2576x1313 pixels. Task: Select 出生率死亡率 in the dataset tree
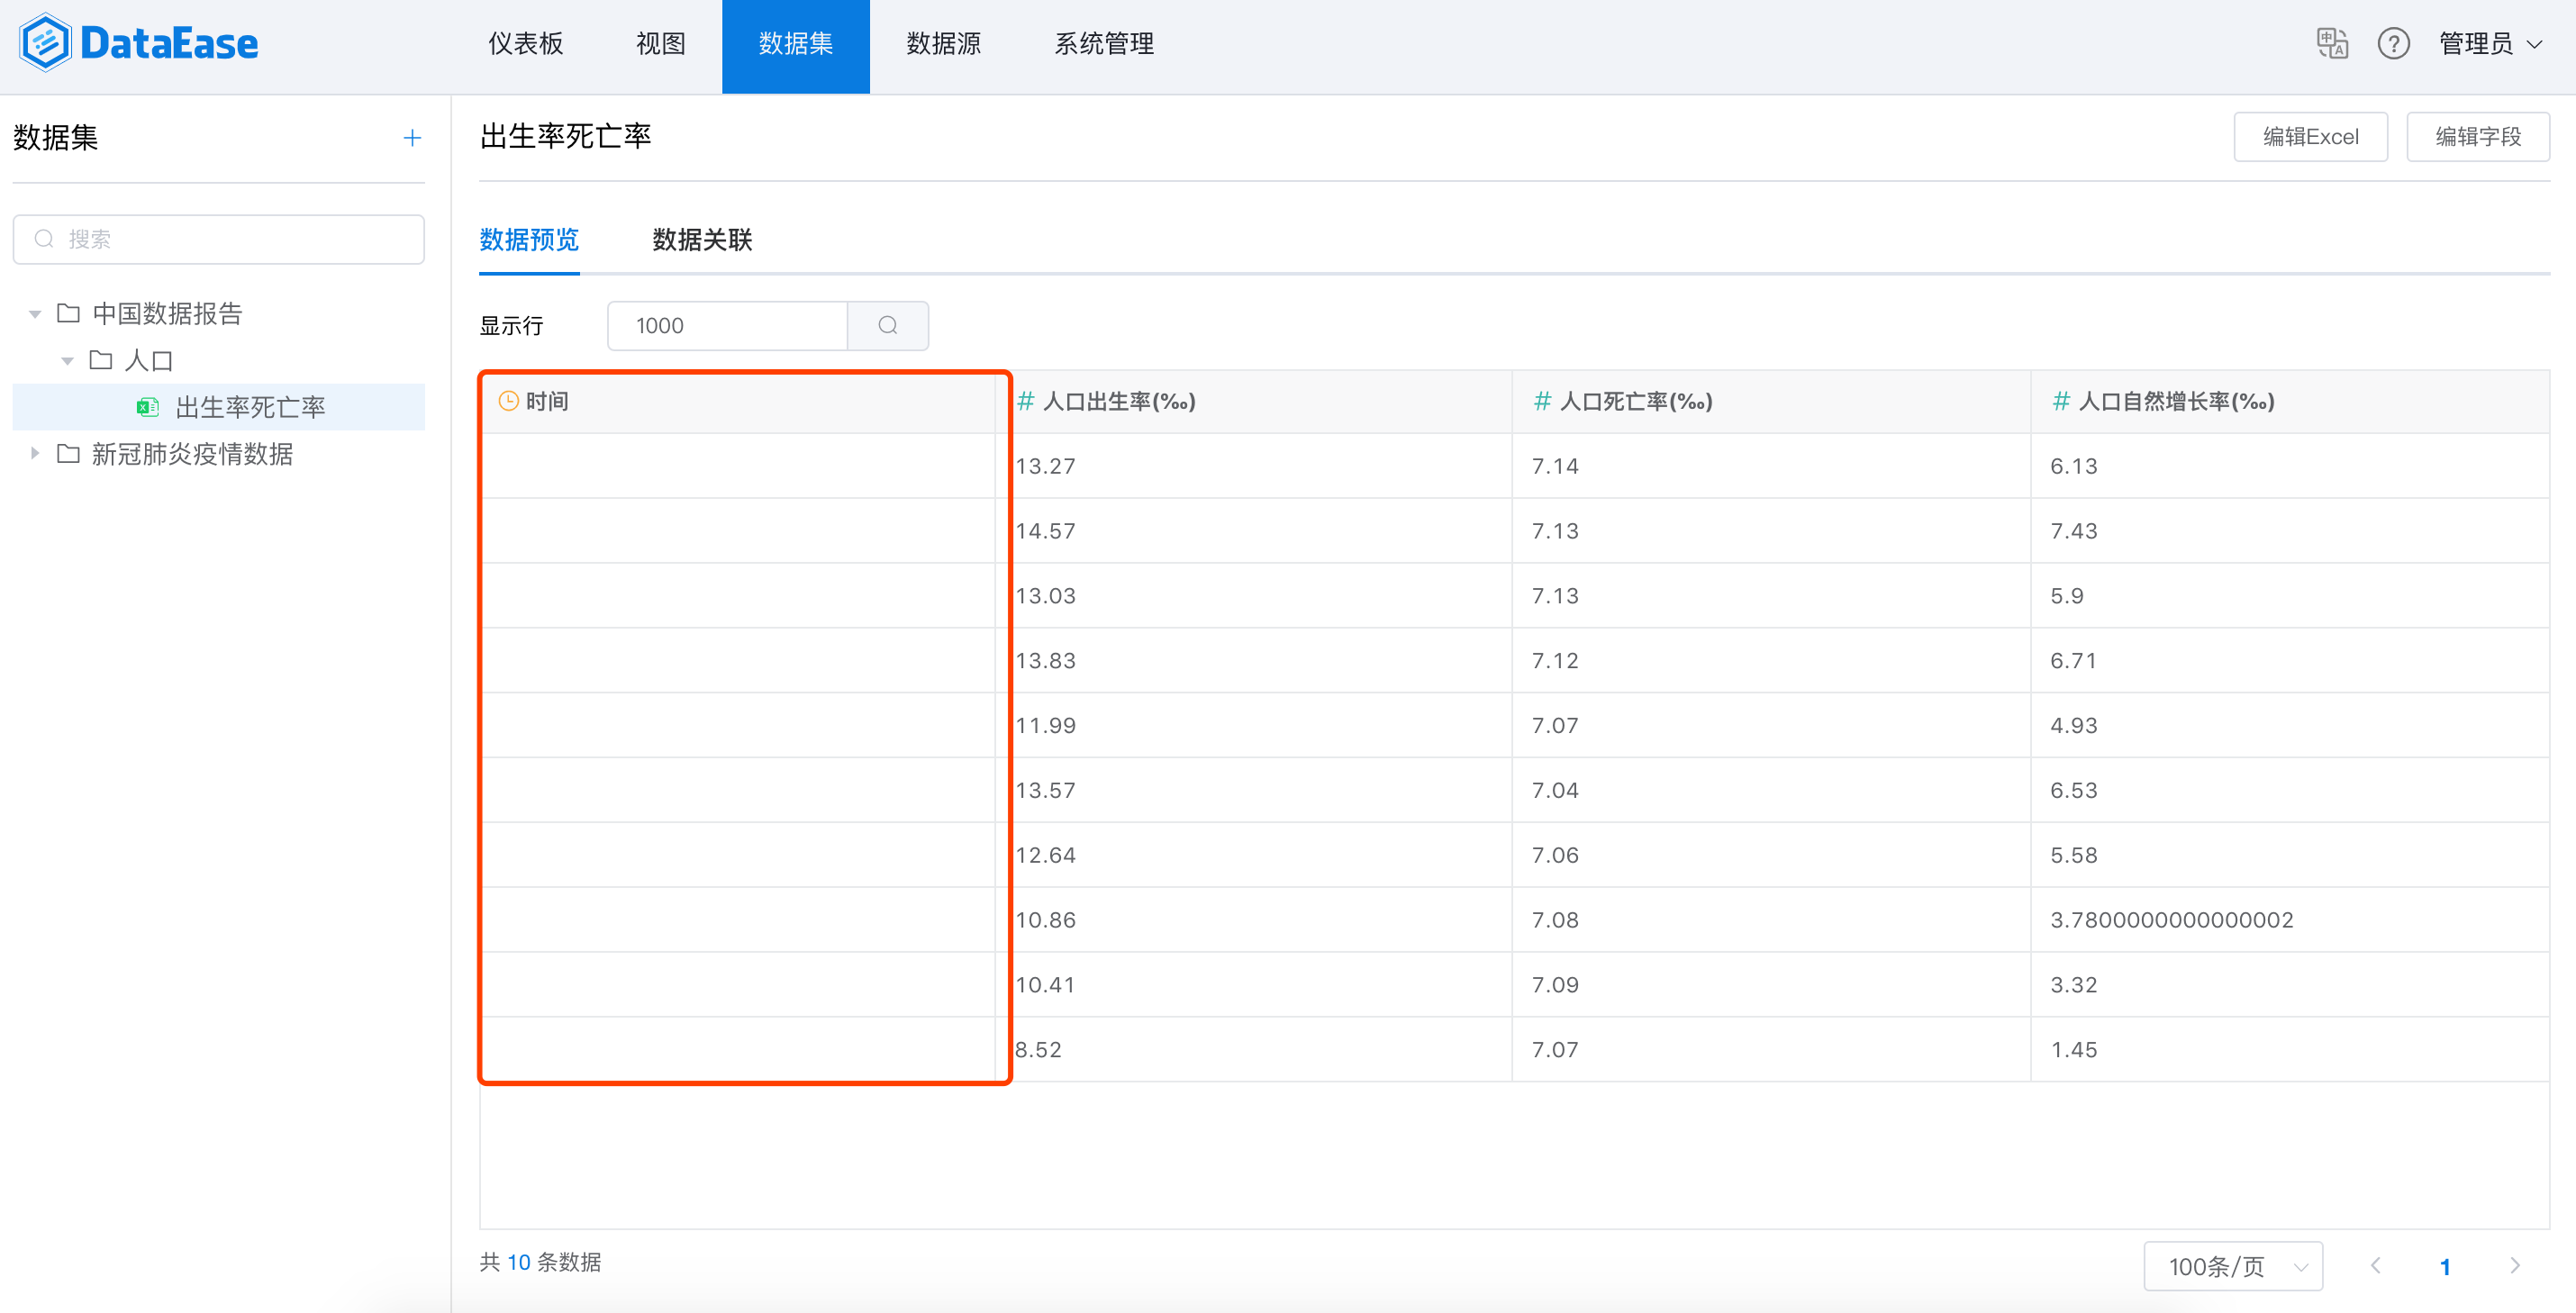(x=219, y=407)
